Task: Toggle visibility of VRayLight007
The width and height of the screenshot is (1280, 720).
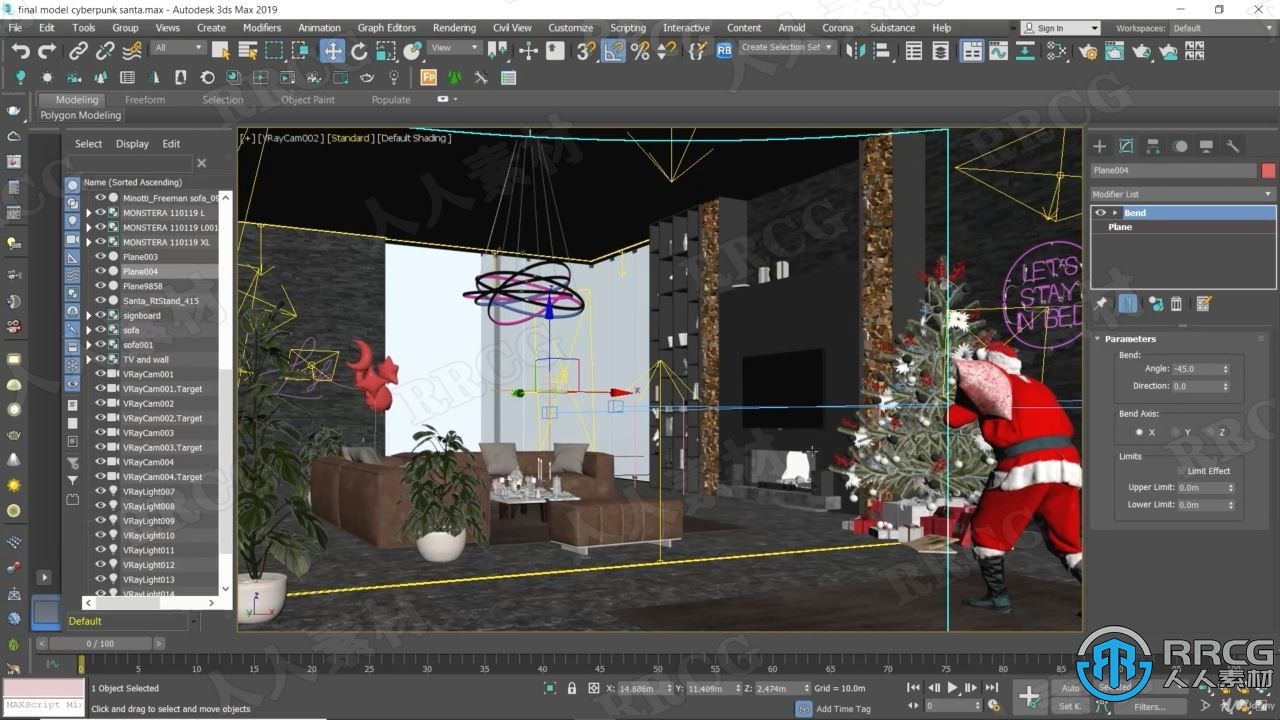Action: pyautogui.click(x=100, y=491)
